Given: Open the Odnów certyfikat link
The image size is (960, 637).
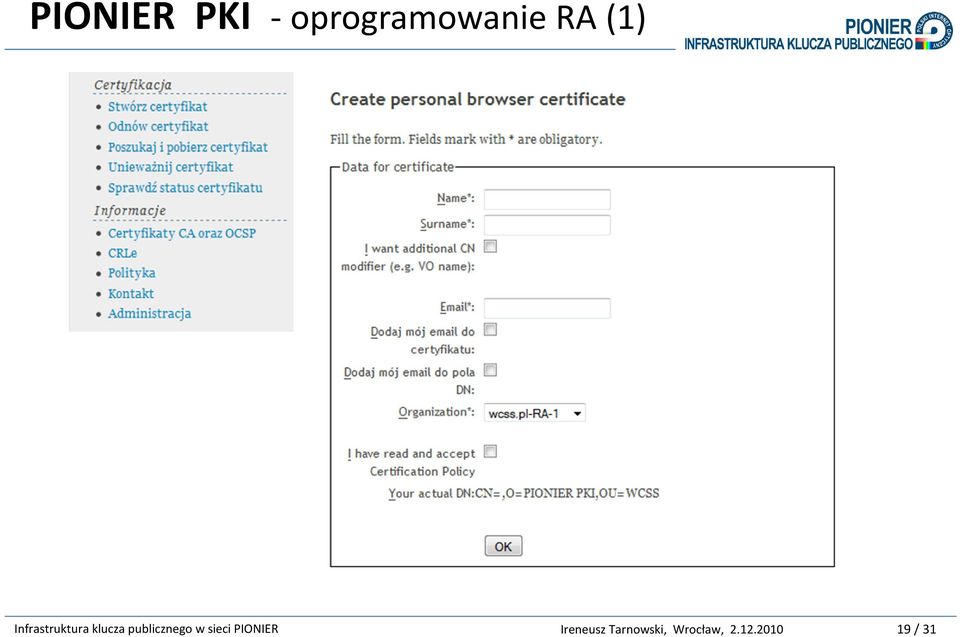Looking at the screenshot, I should point(158,127).
